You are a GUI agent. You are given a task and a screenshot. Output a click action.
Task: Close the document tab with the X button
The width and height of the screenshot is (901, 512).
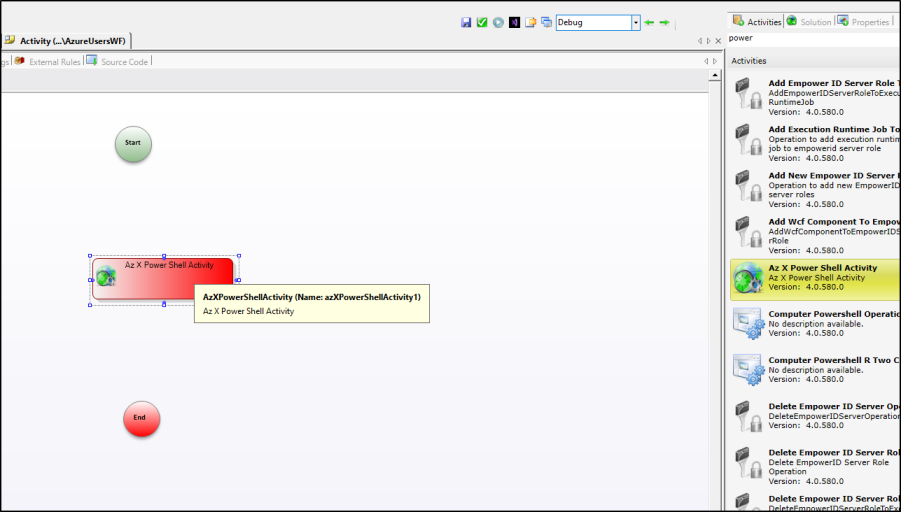coord(718,41)
